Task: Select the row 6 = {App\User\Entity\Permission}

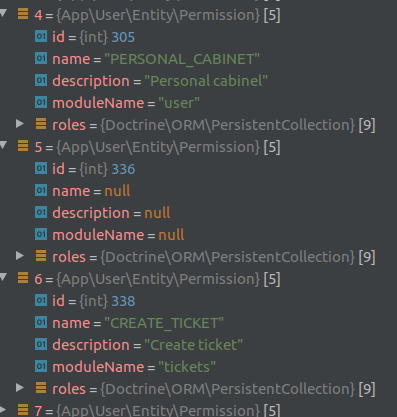Action: [x=198, y=279]
